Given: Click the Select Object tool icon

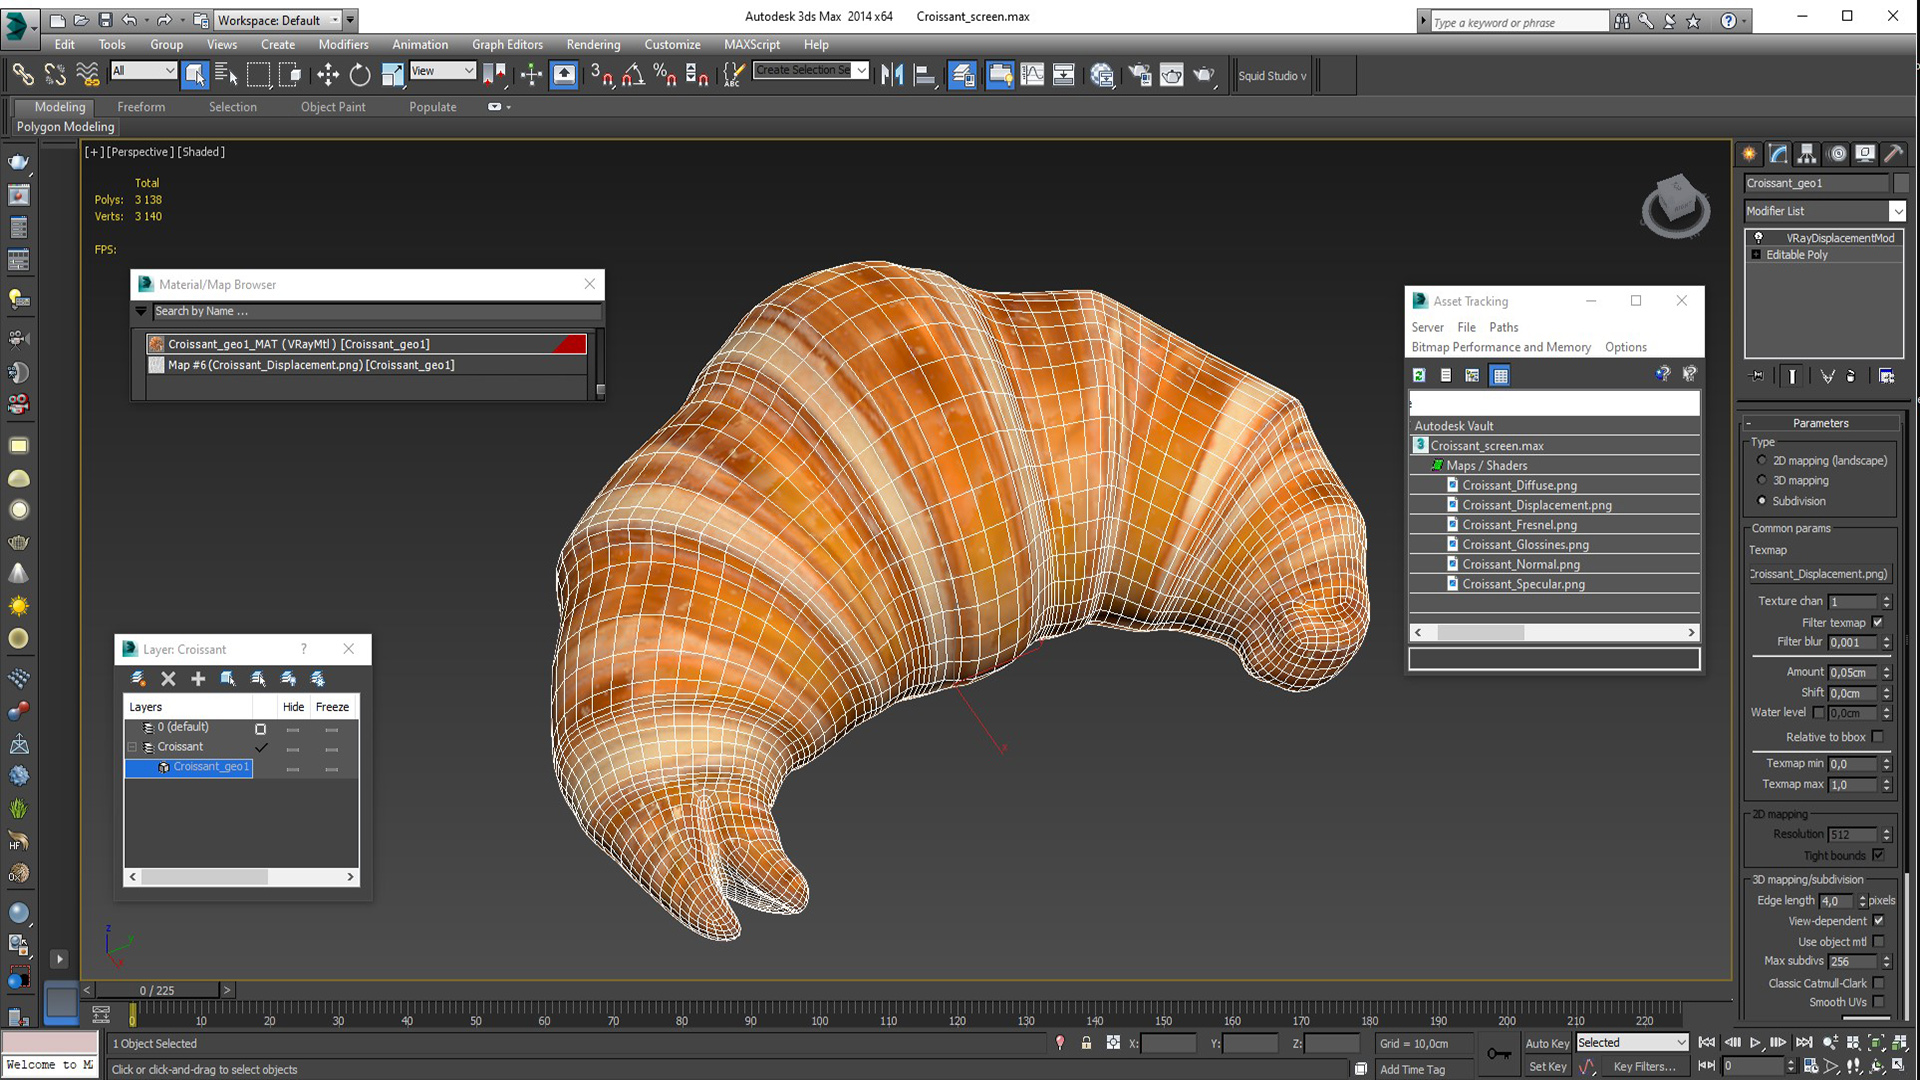Looking at the screenshot, I should [195, 73].
